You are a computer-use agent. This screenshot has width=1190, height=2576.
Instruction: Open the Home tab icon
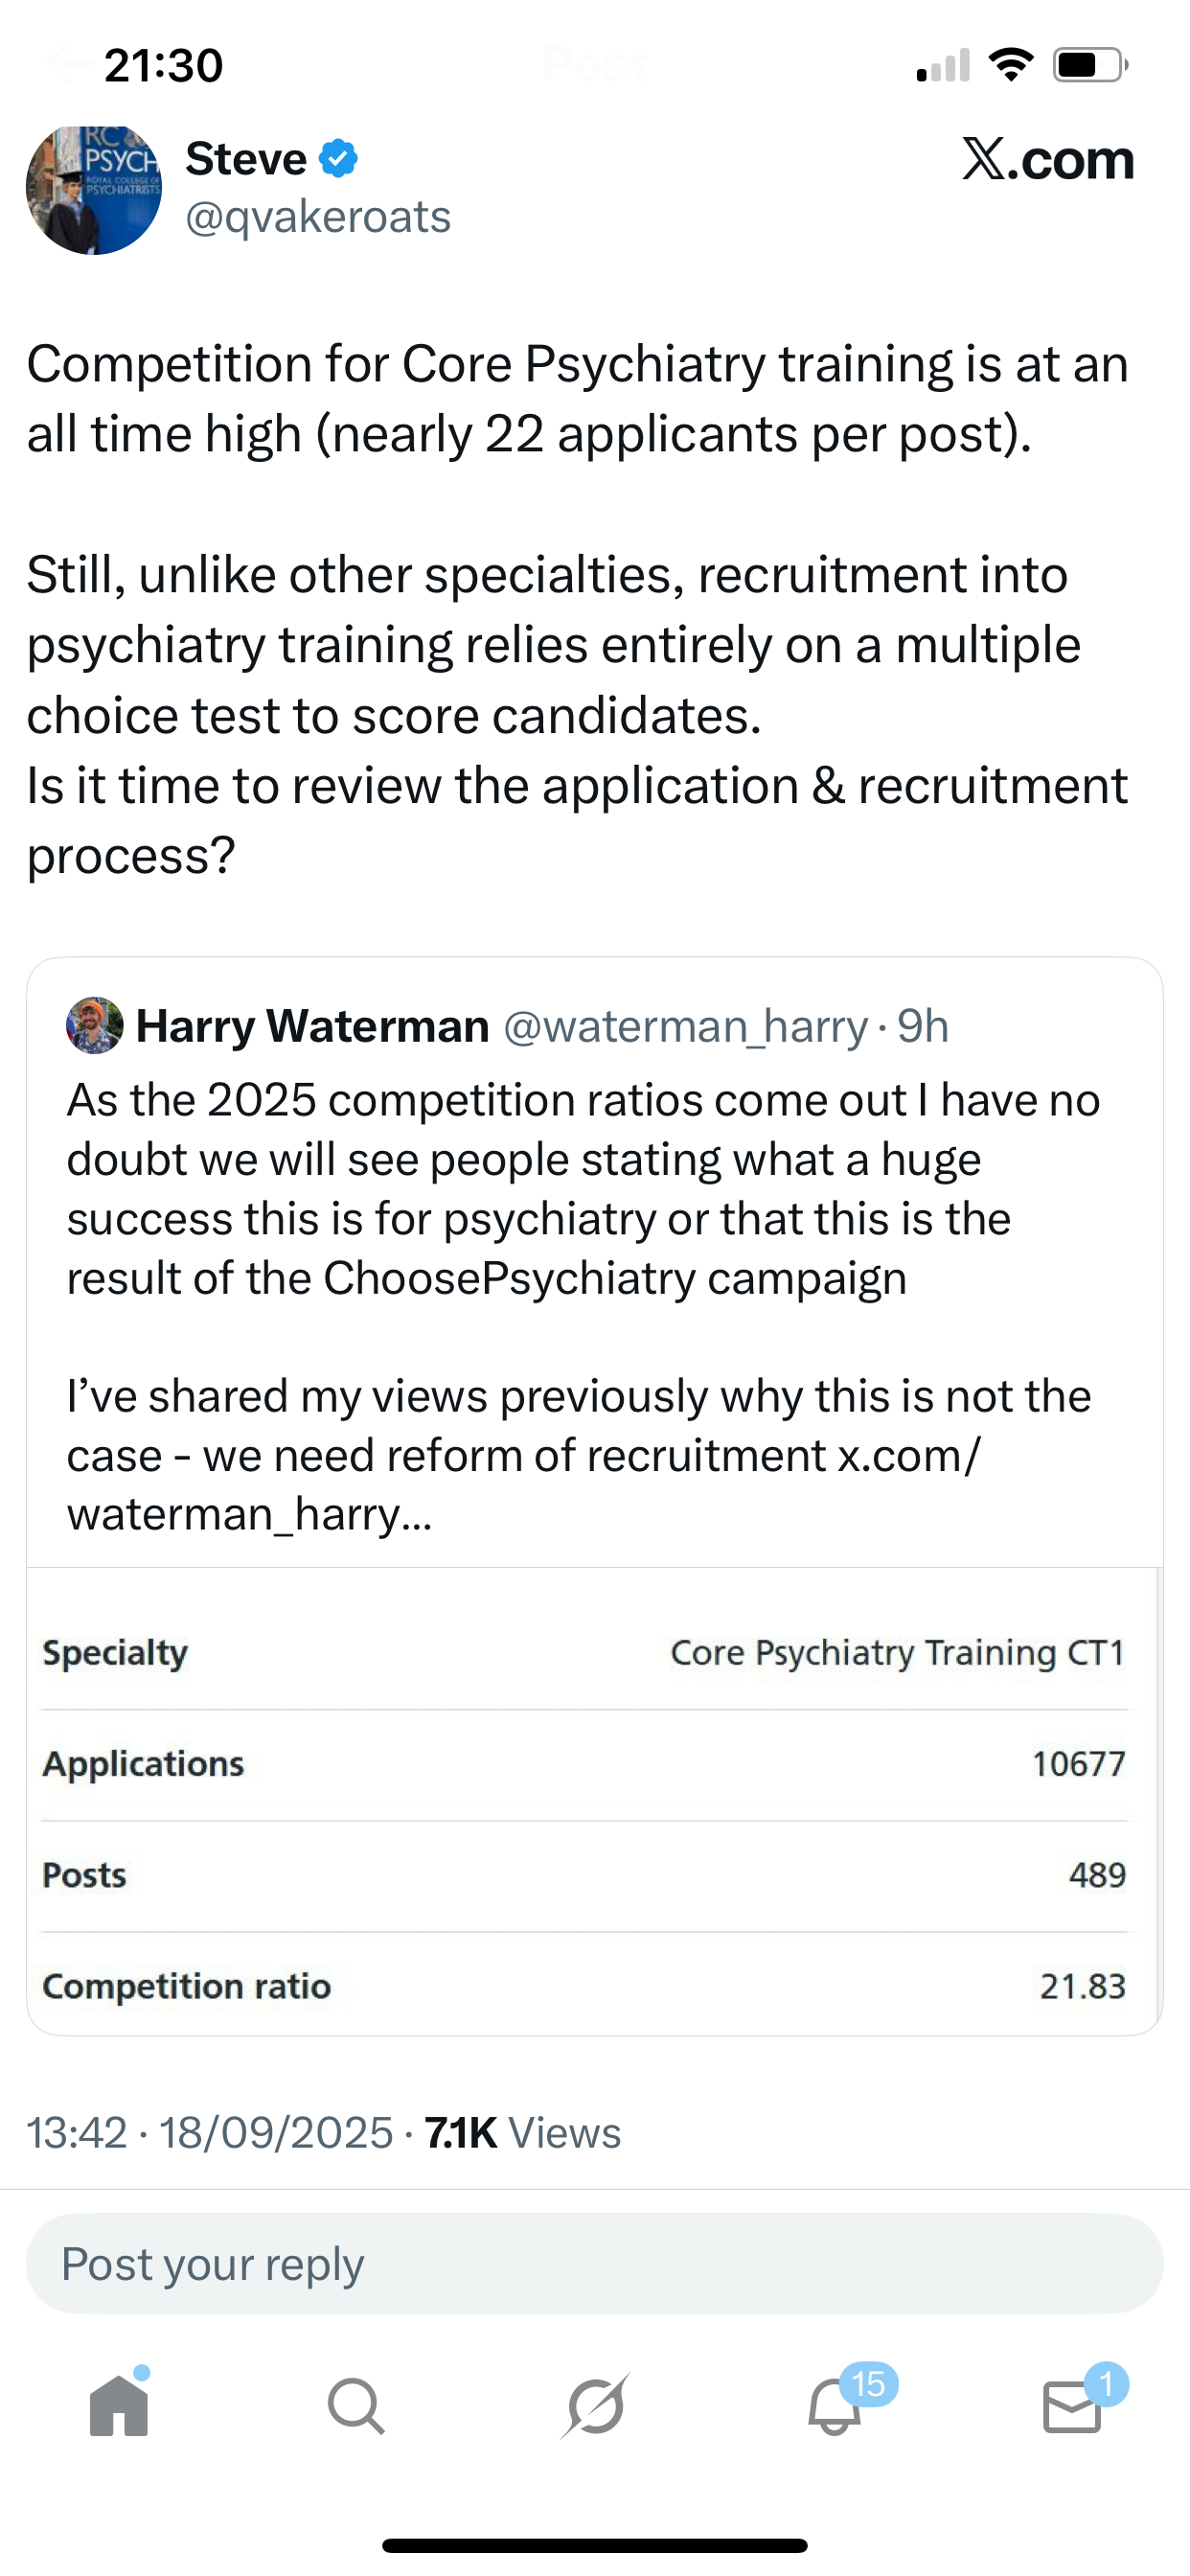pos(119,2406)
